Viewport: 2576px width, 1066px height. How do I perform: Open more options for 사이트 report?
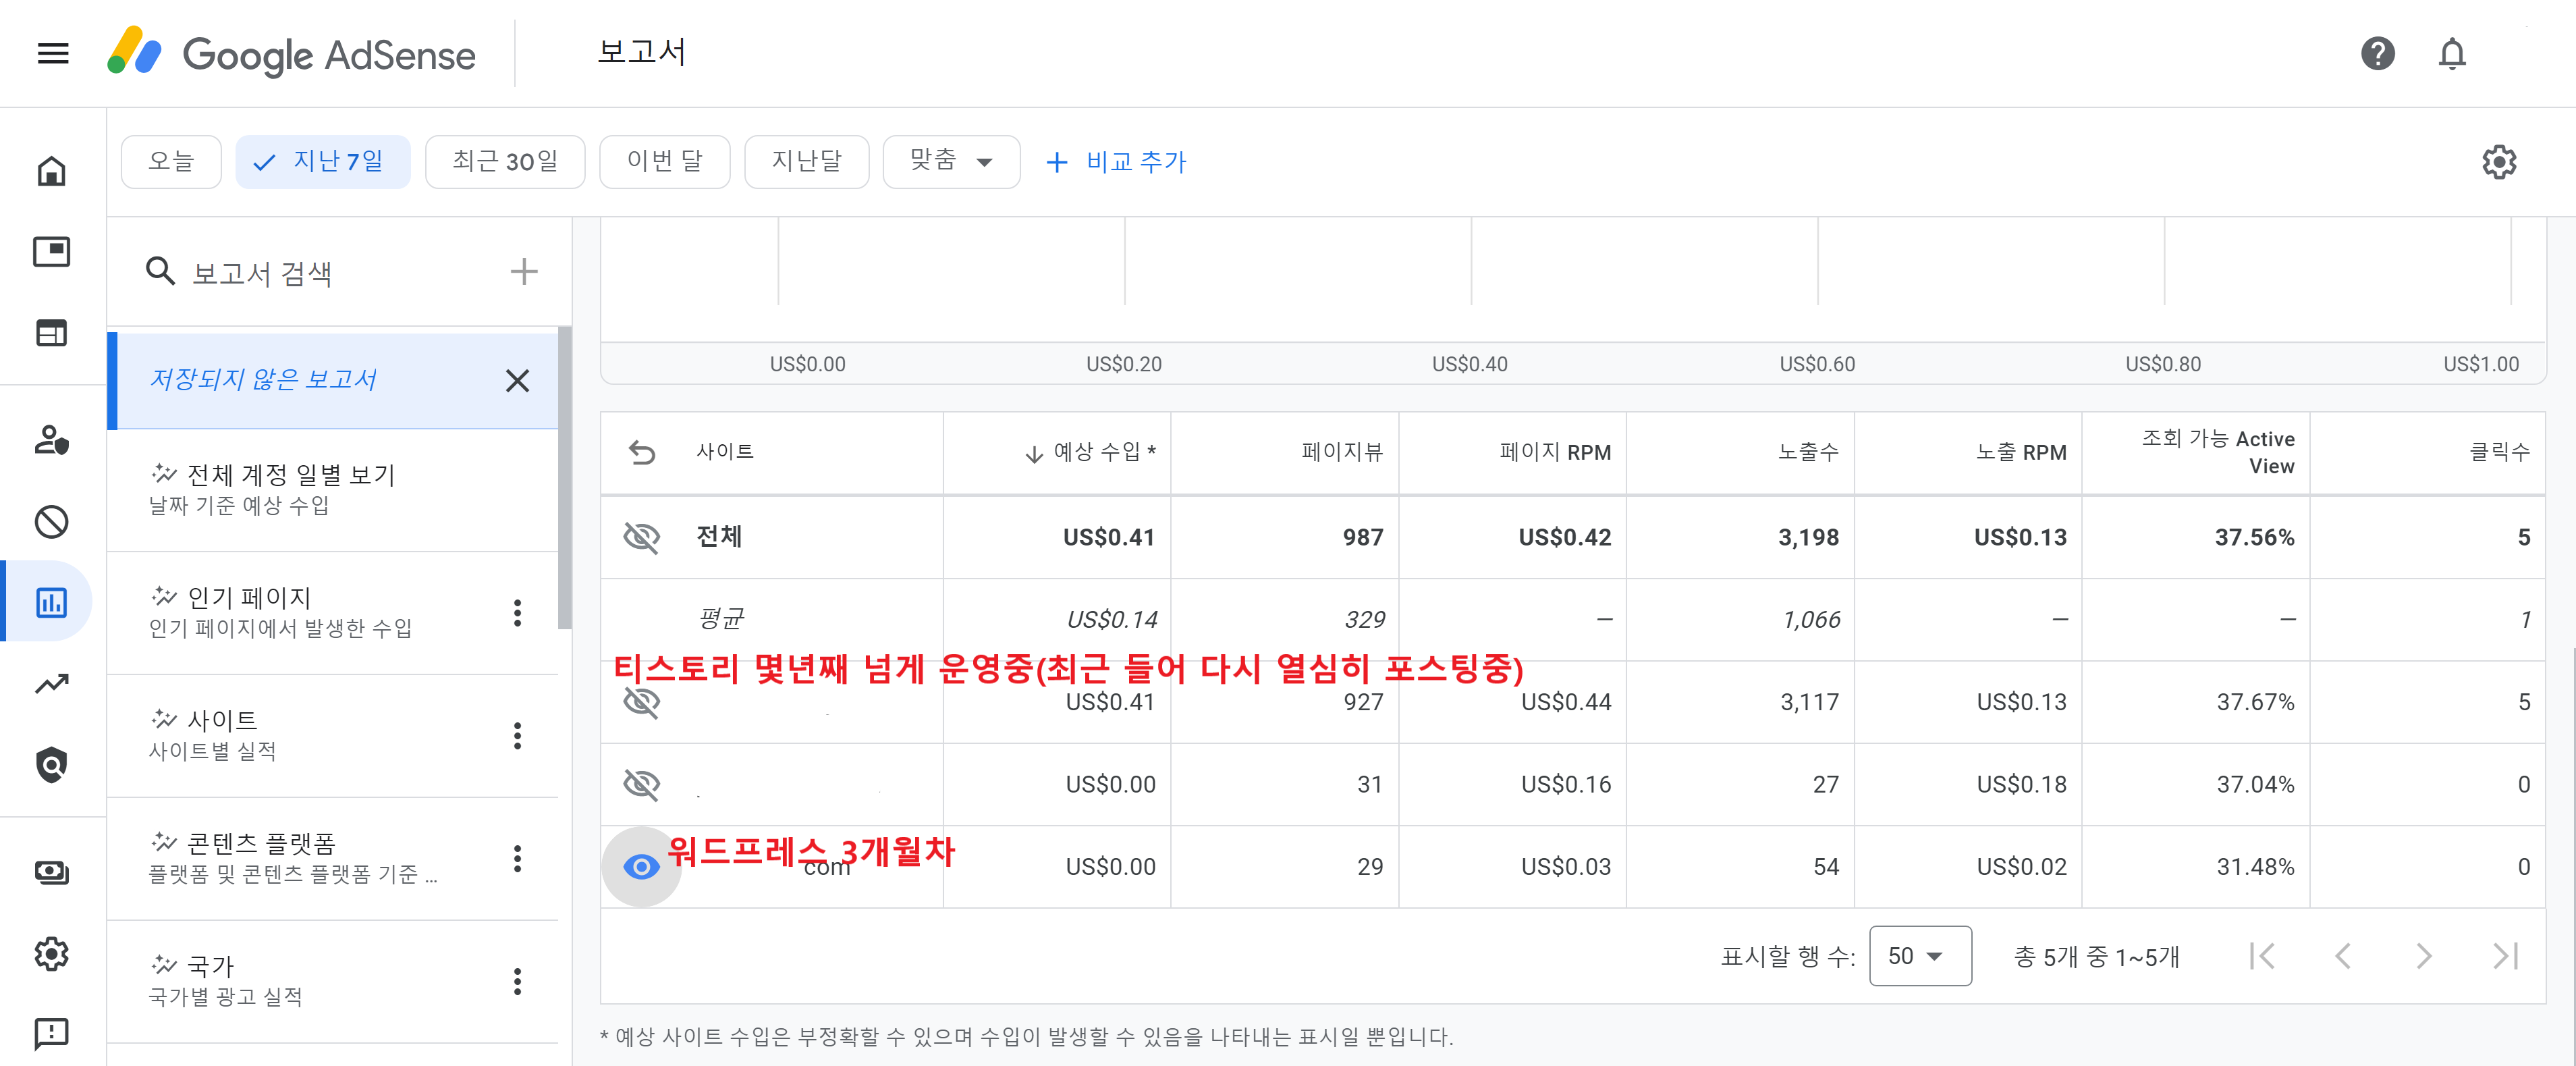517,736
